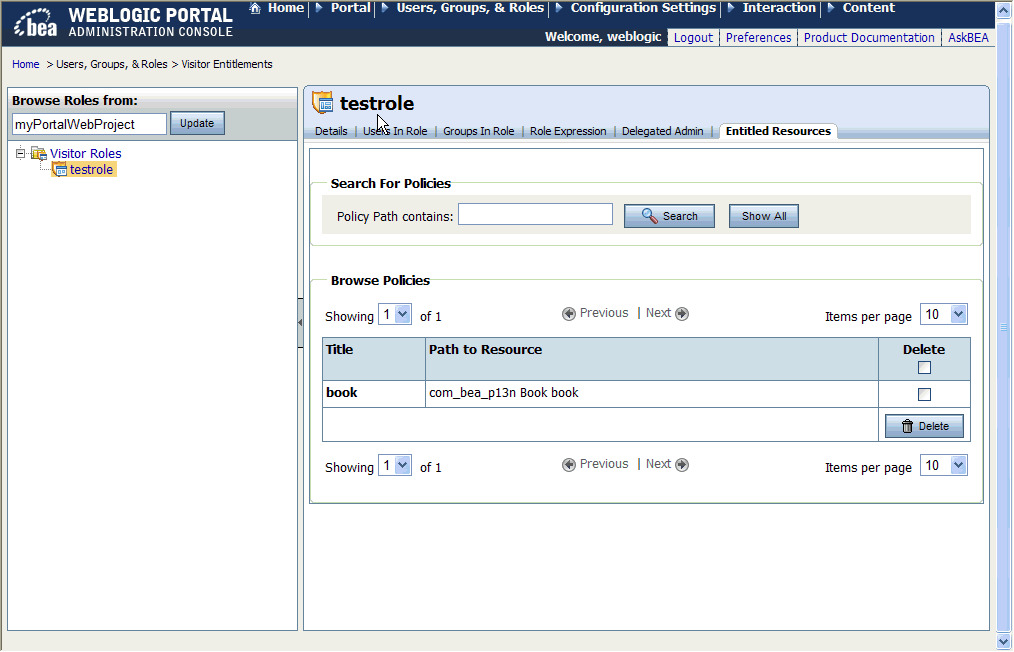
Task: Check the Delete checkbox for book row
Action: coord(924,394)
